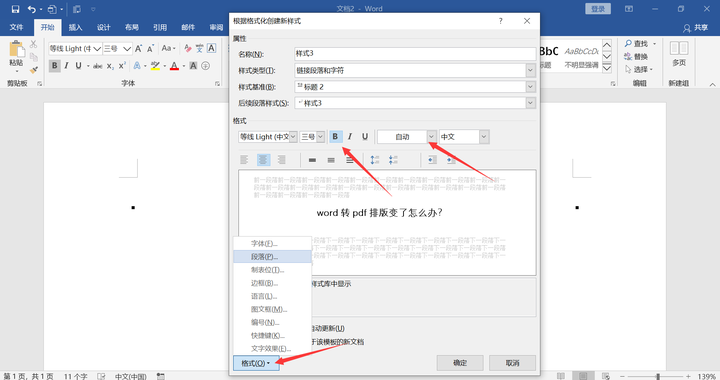Open the 插入 ribbon tab
Screen dimensions: 720x380
(x=75, y=28)
